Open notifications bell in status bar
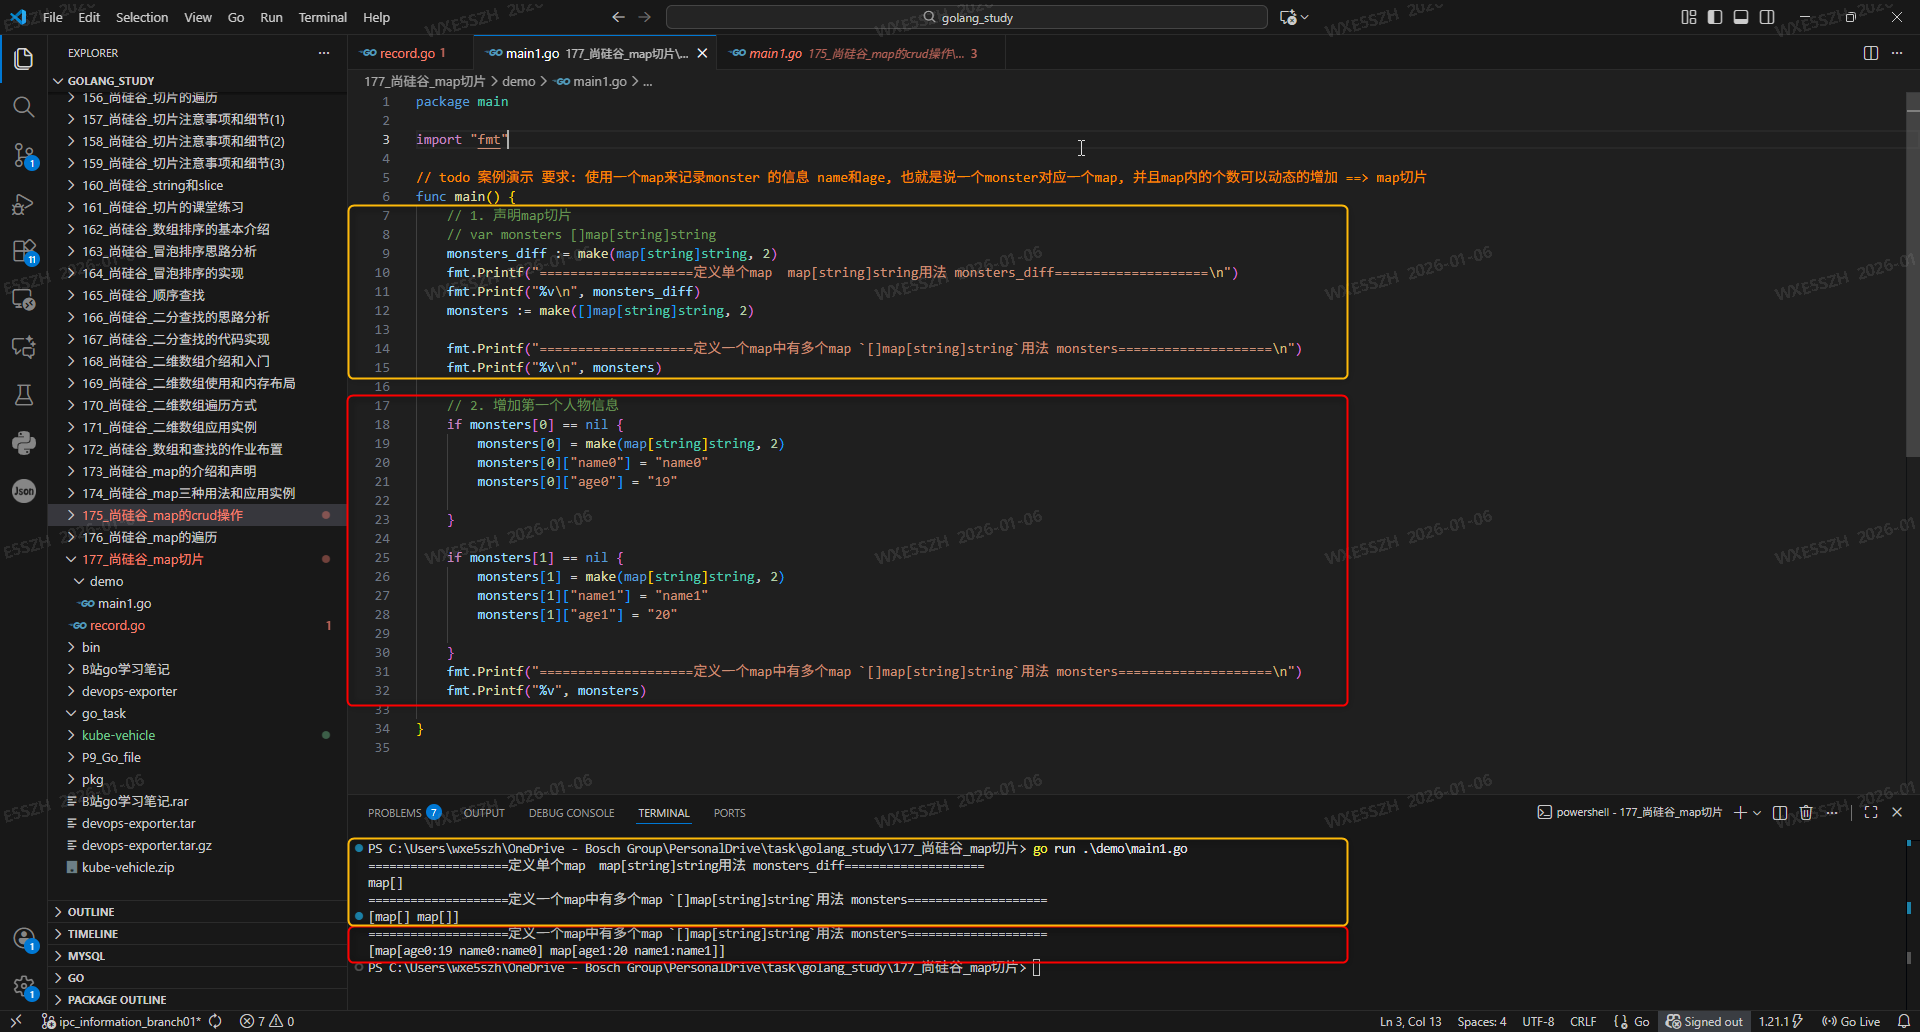 pos(1903,1021)
